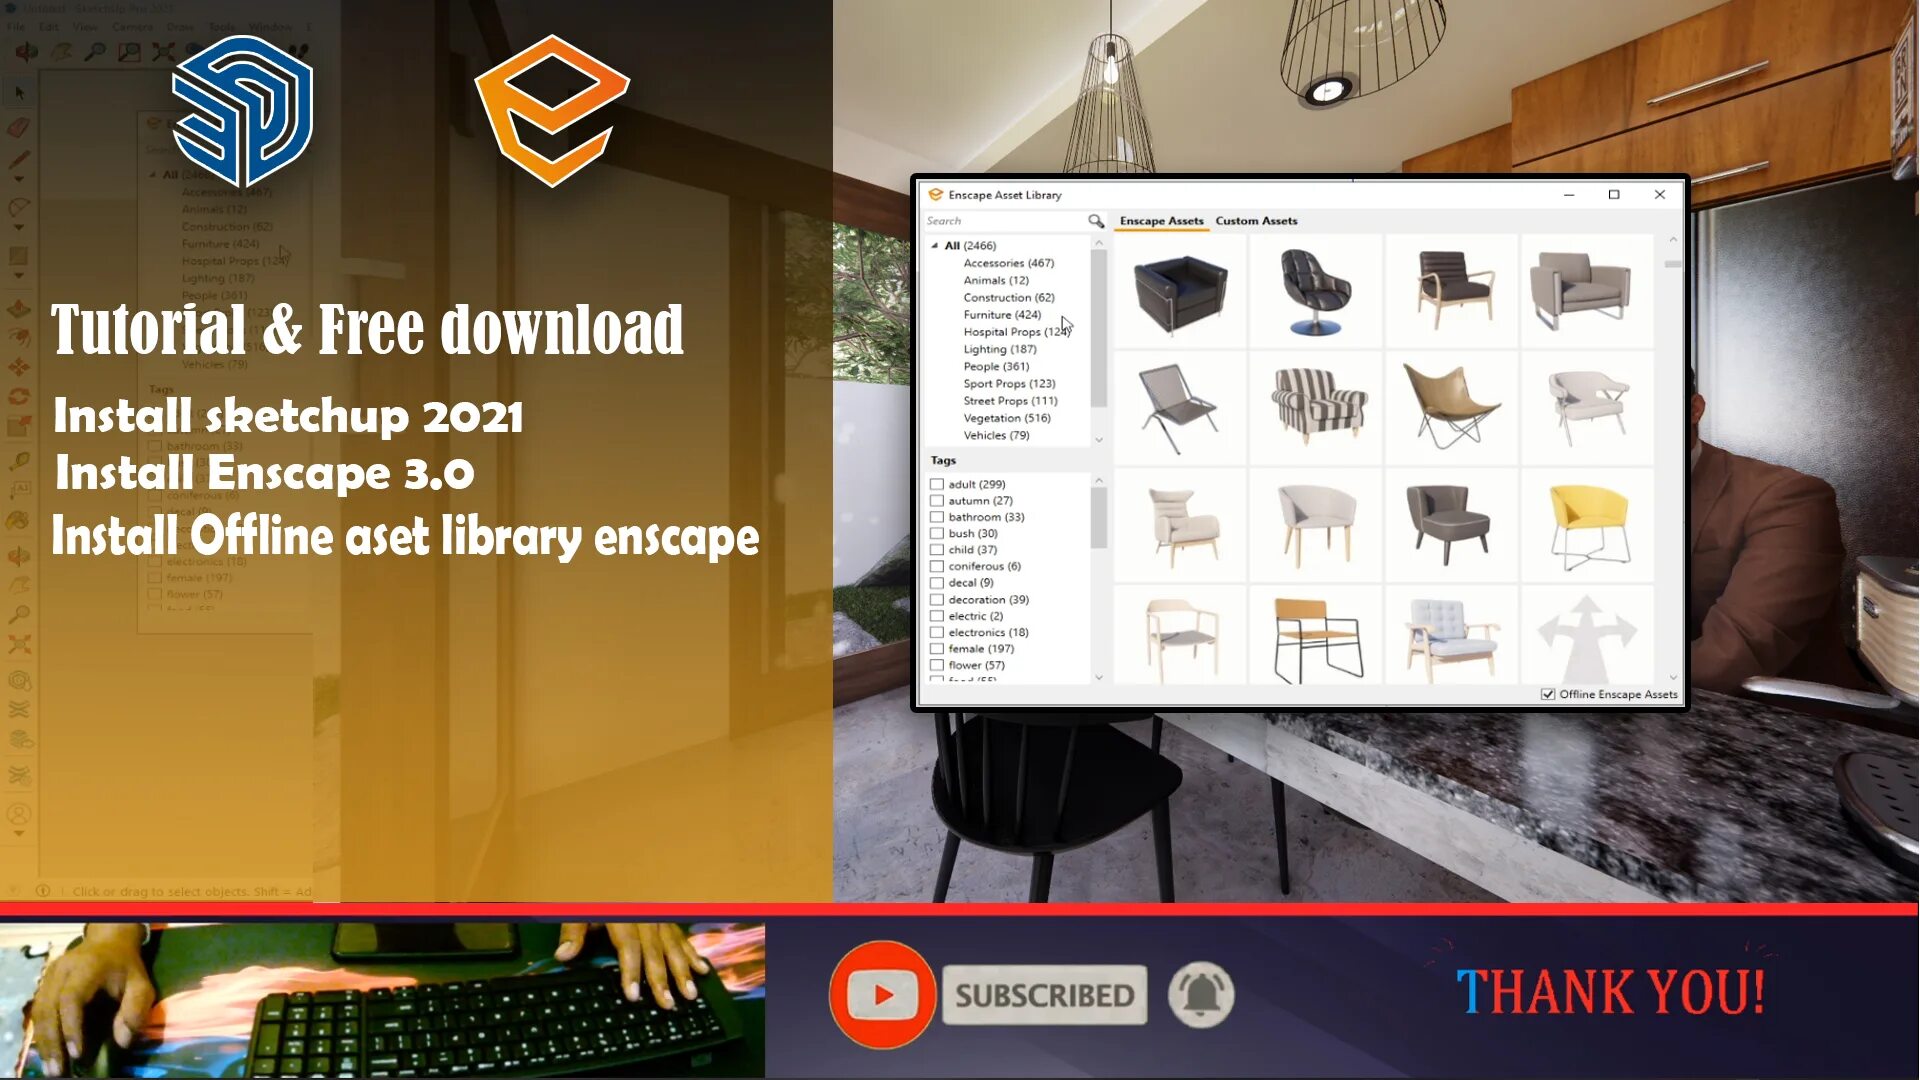Click the Tags list scroll-down arrow
Screen dimensions: 1920x1080
[1099, 677]
